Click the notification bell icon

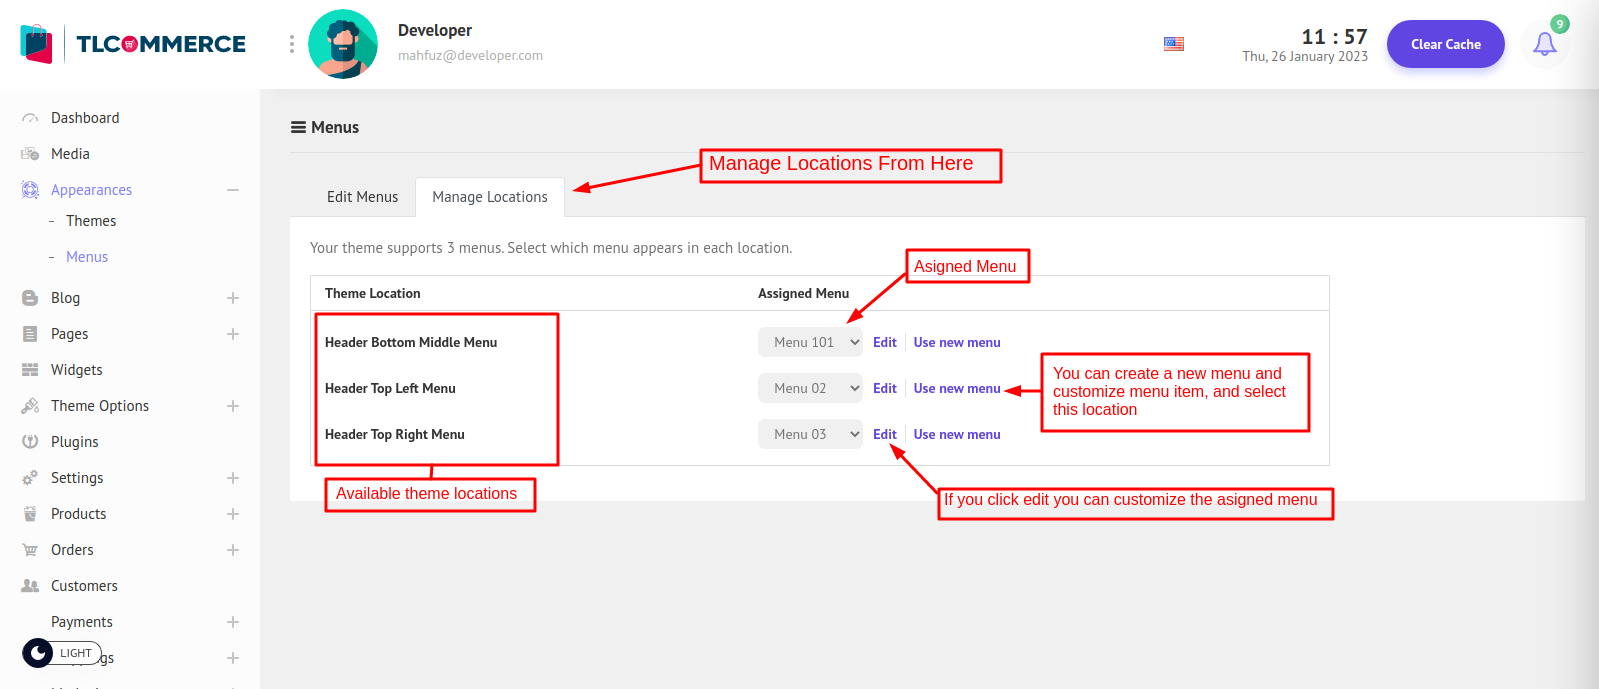1544,44
